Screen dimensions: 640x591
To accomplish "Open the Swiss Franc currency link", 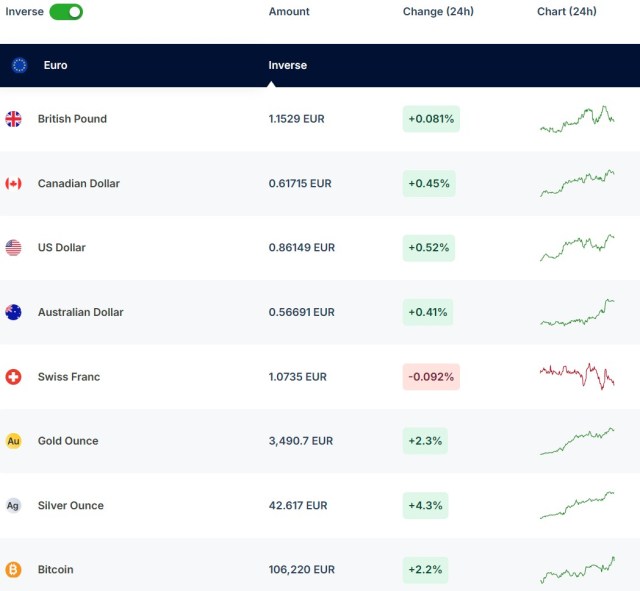I will click(x=68, y=377).
